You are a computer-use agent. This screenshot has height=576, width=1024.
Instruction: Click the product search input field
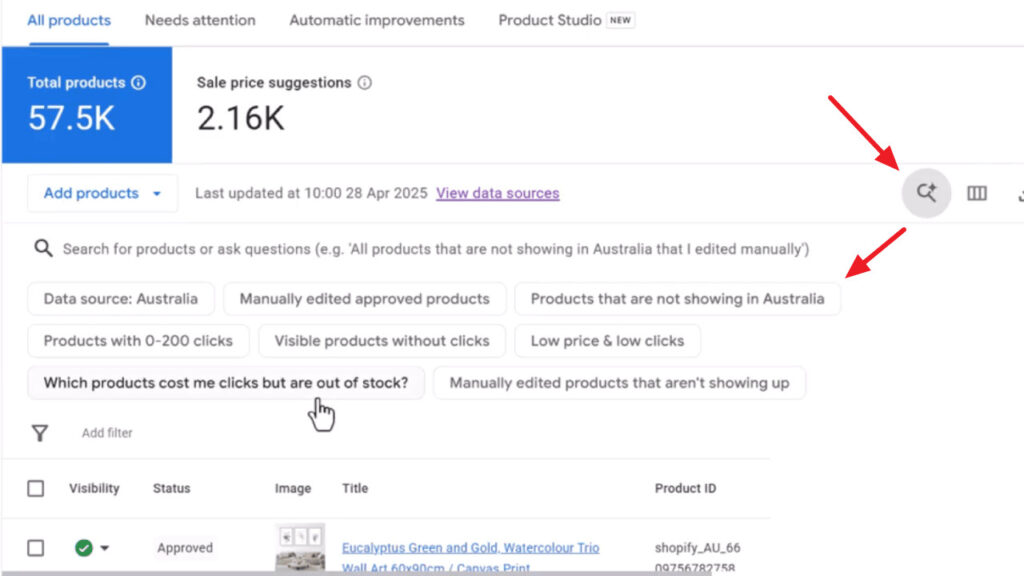click(x=435, y=248)
